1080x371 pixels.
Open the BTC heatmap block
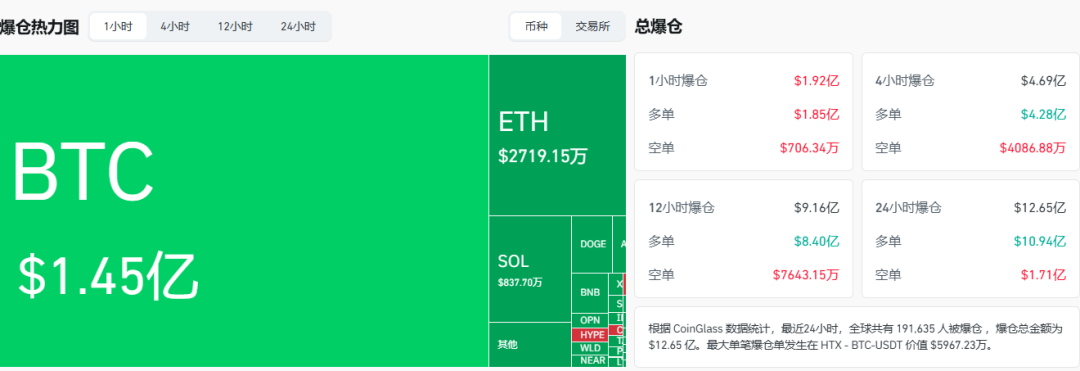tap(244, 211)
